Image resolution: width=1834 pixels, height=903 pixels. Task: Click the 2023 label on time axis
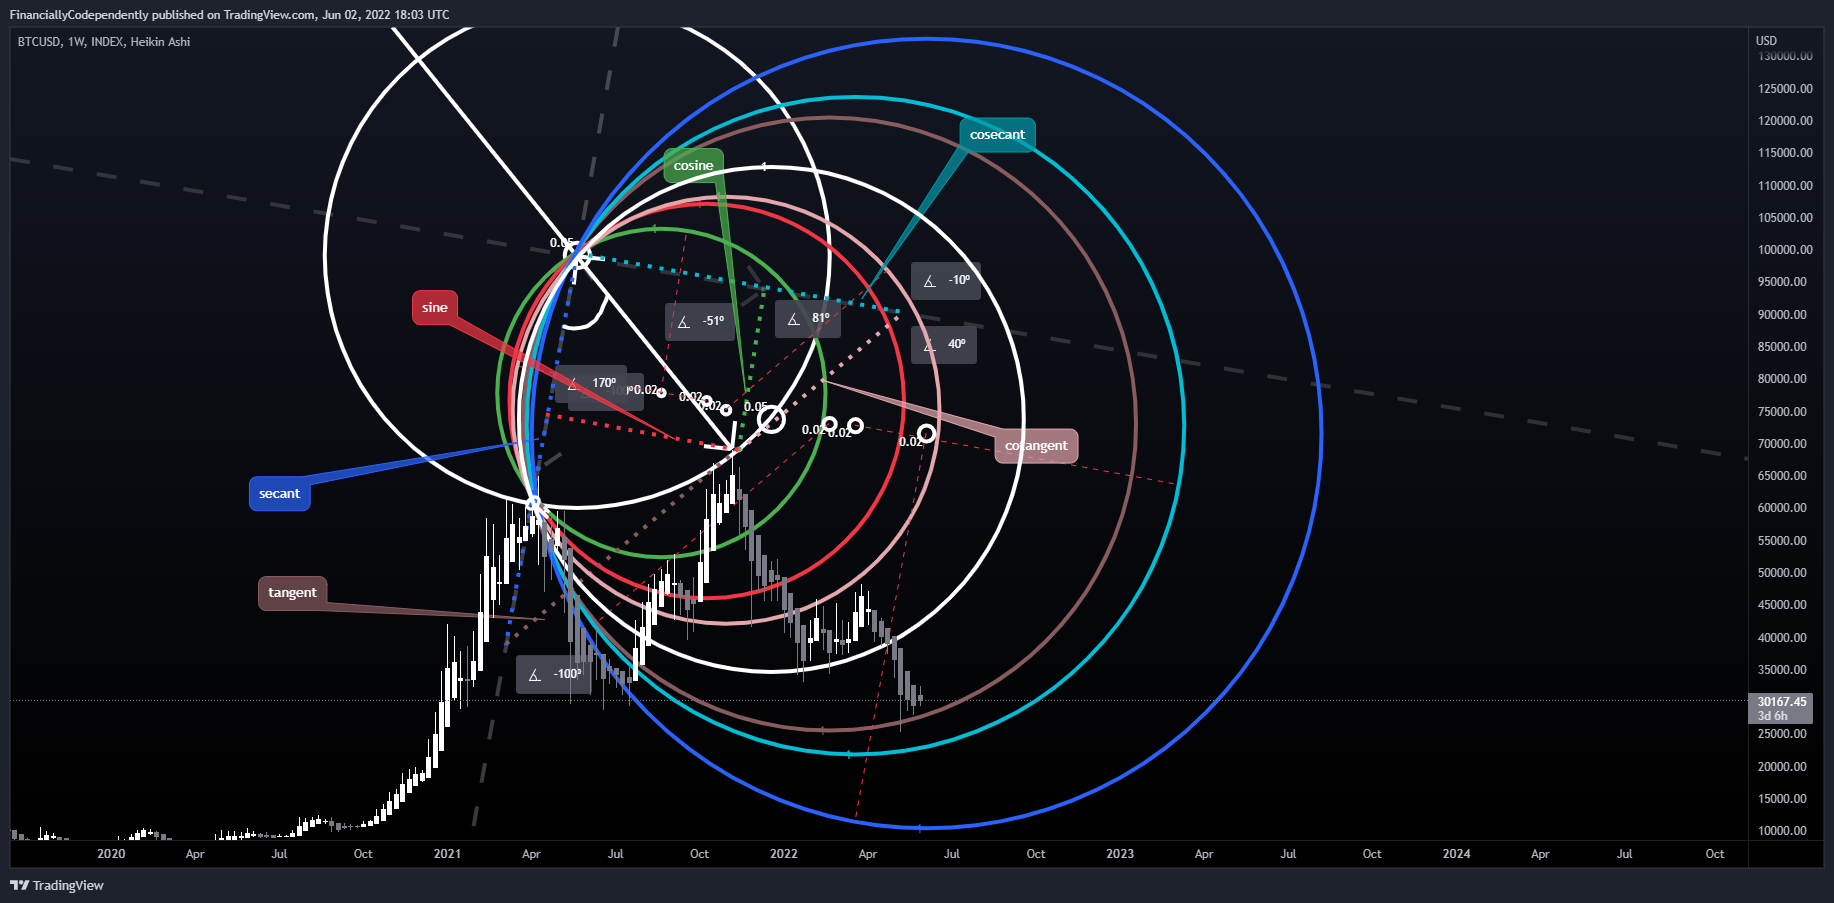[x=1120, y=854]
